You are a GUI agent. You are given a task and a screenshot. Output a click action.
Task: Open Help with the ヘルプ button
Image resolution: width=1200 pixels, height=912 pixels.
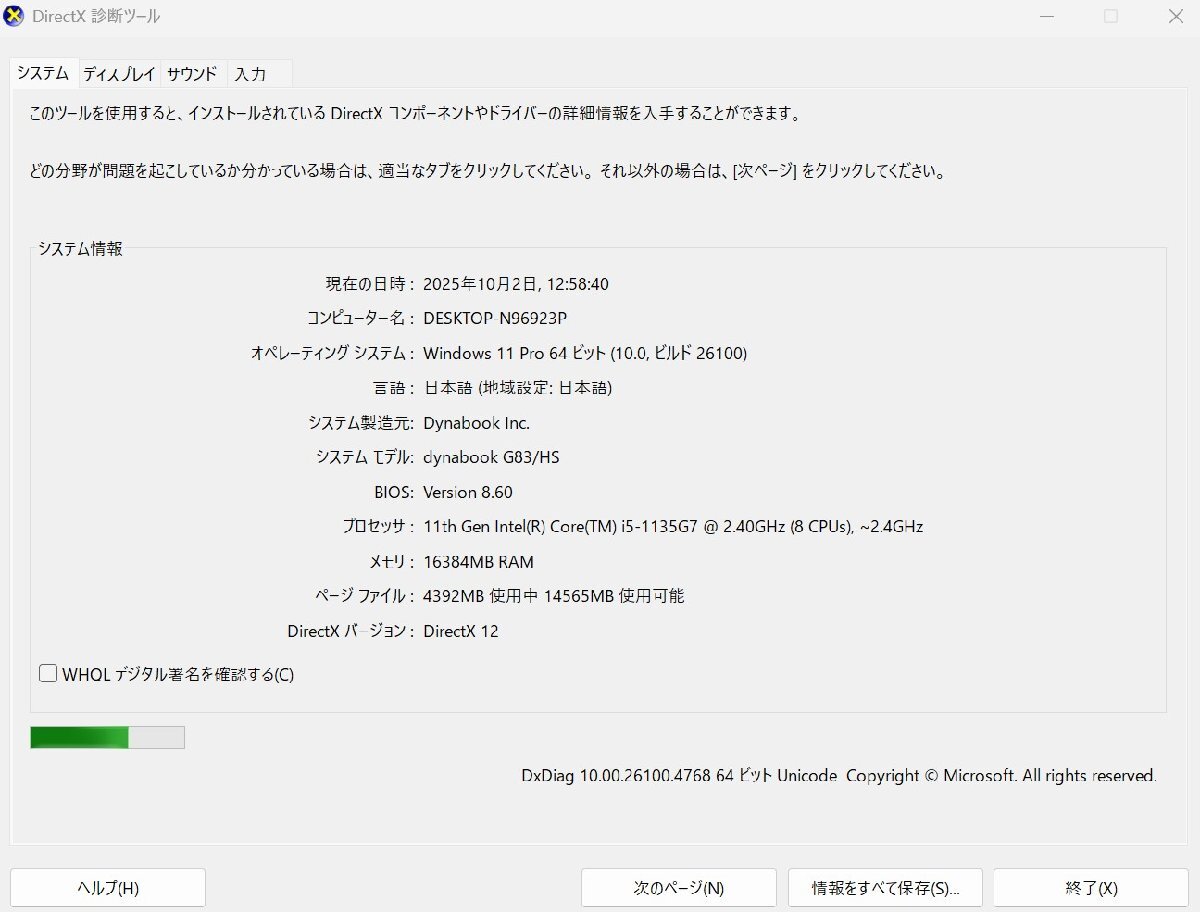point(107,887)
